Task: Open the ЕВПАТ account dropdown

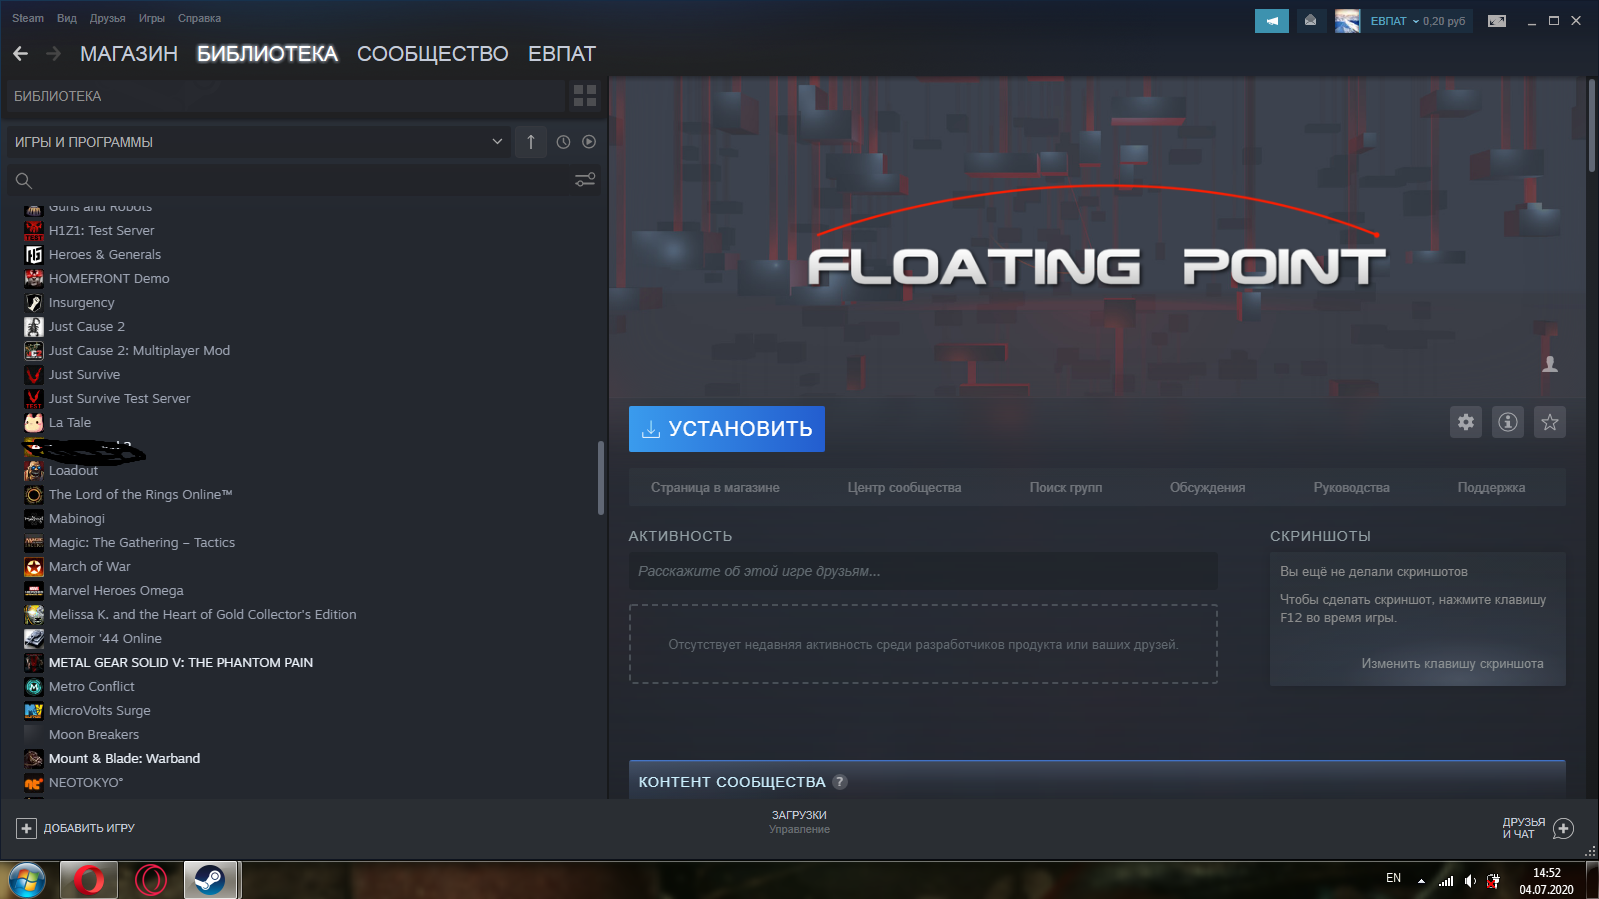Action: (x=1417, y=21)
